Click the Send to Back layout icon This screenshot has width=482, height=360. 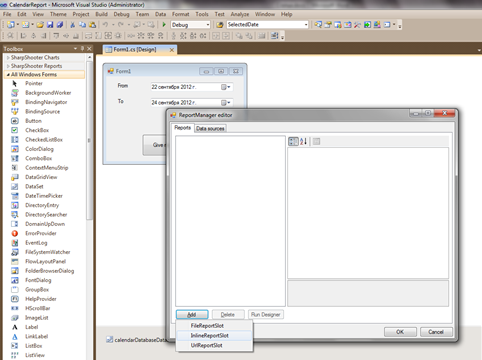[249, 36]
